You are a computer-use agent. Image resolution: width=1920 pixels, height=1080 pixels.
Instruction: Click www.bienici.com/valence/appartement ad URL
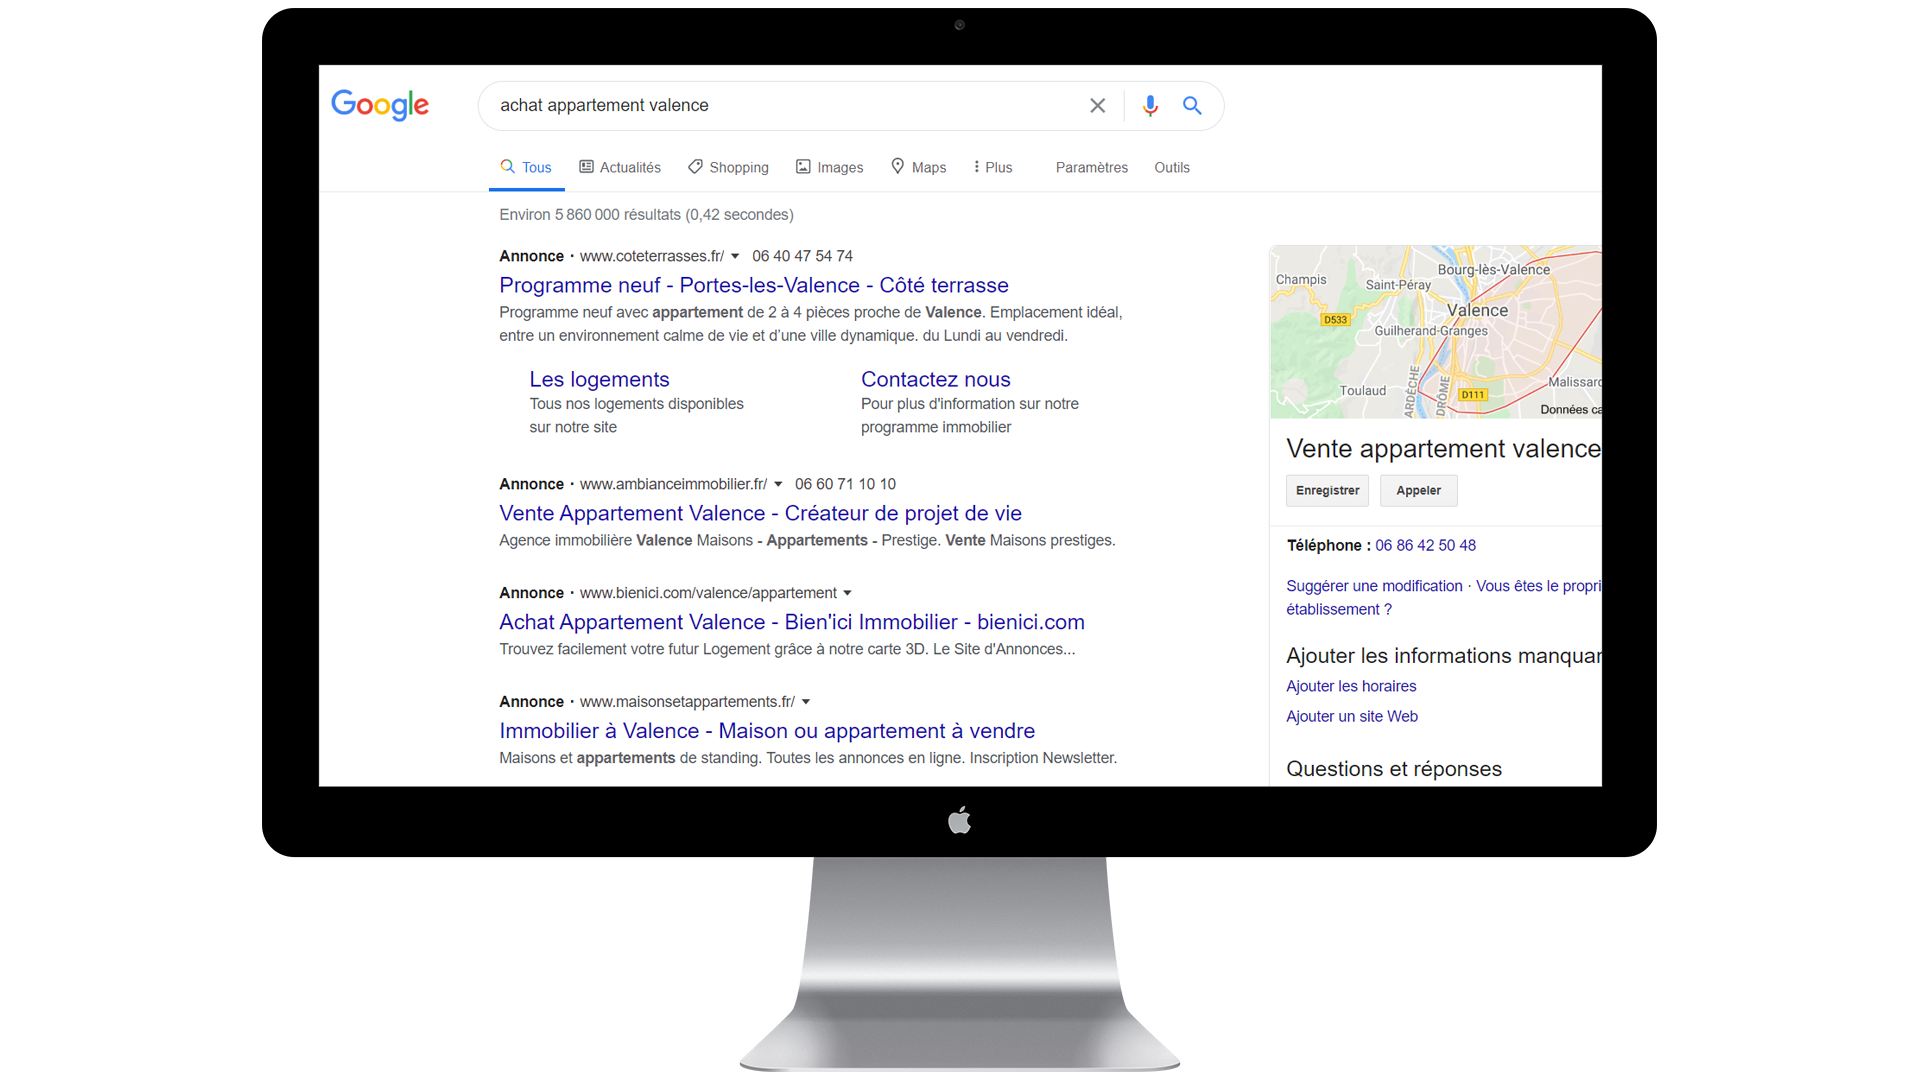708,593
